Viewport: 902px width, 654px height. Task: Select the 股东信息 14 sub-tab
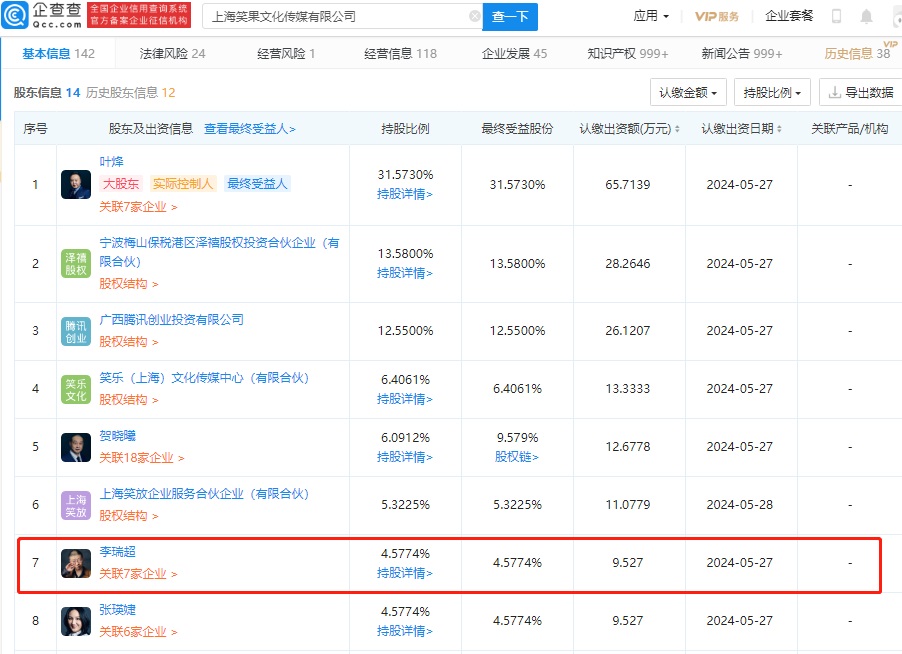tap(47, 93)
